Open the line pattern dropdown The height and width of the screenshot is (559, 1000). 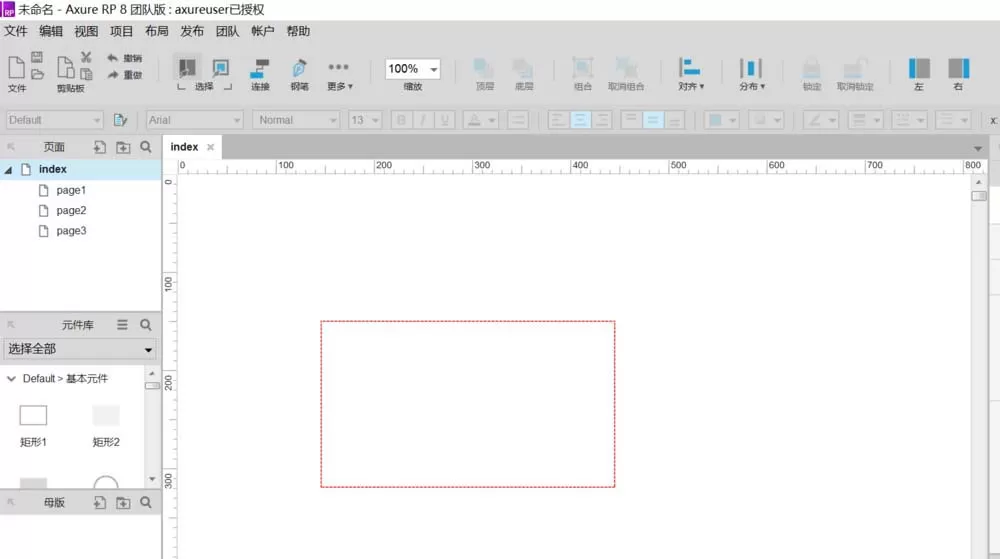(909, 120)
